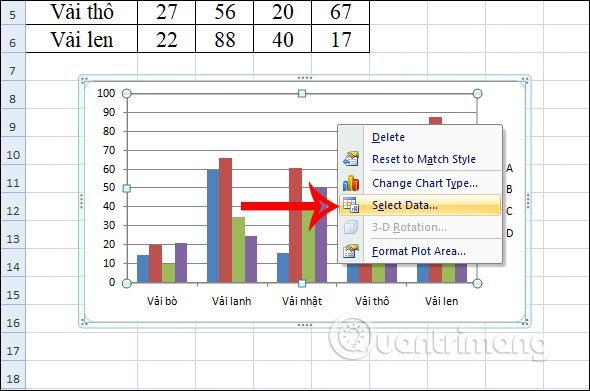Open Select Data from context menu
This screenshot has height=391, width=590.
pyautogui.click(x=420, y=205)
